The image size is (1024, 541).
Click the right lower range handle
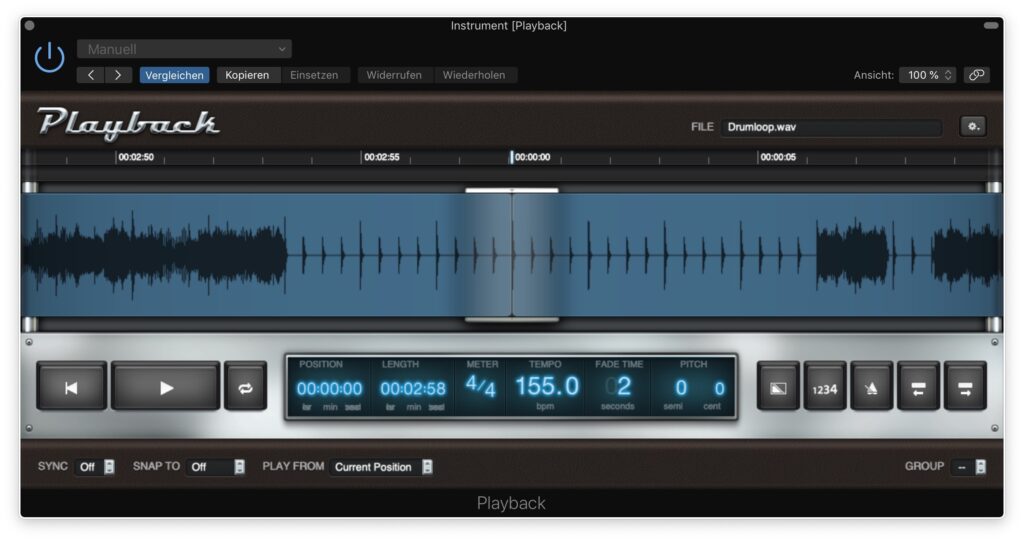point(993,324)
